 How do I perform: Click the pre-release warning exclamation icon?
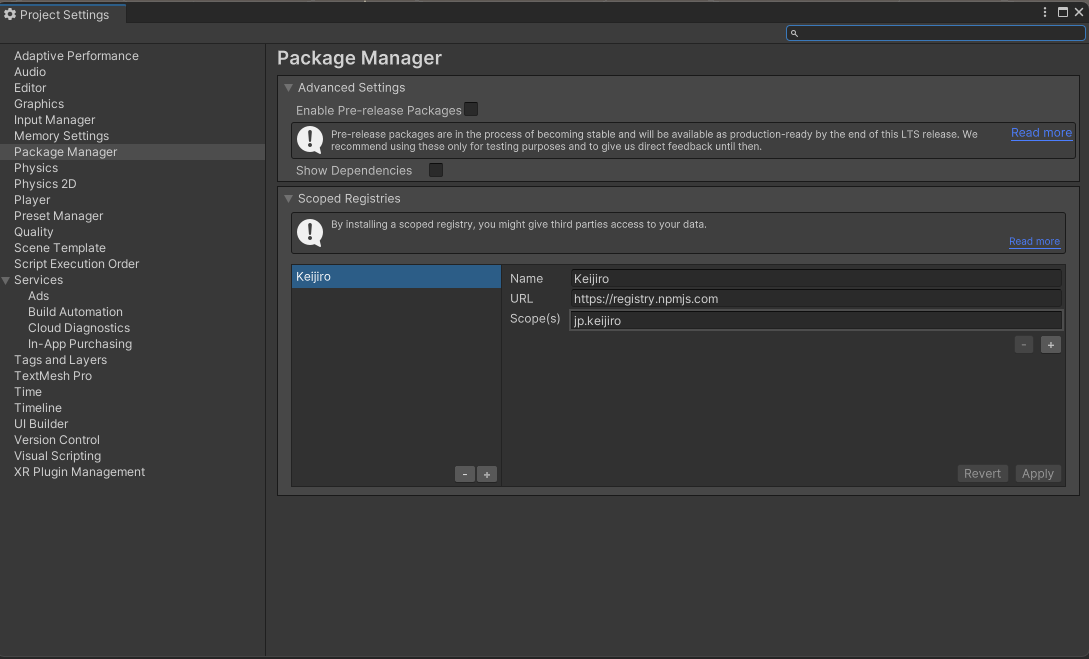click(310, 140)
